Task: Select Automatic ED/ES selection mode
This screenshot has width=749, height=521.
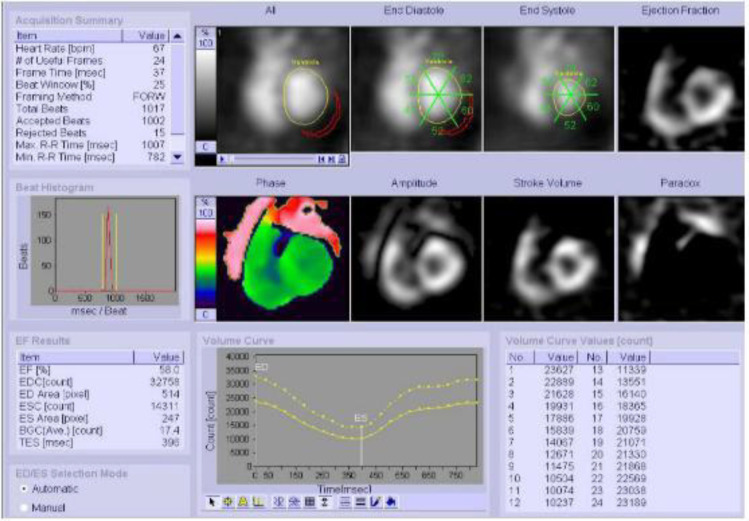Action: click(x=23, y=489)
